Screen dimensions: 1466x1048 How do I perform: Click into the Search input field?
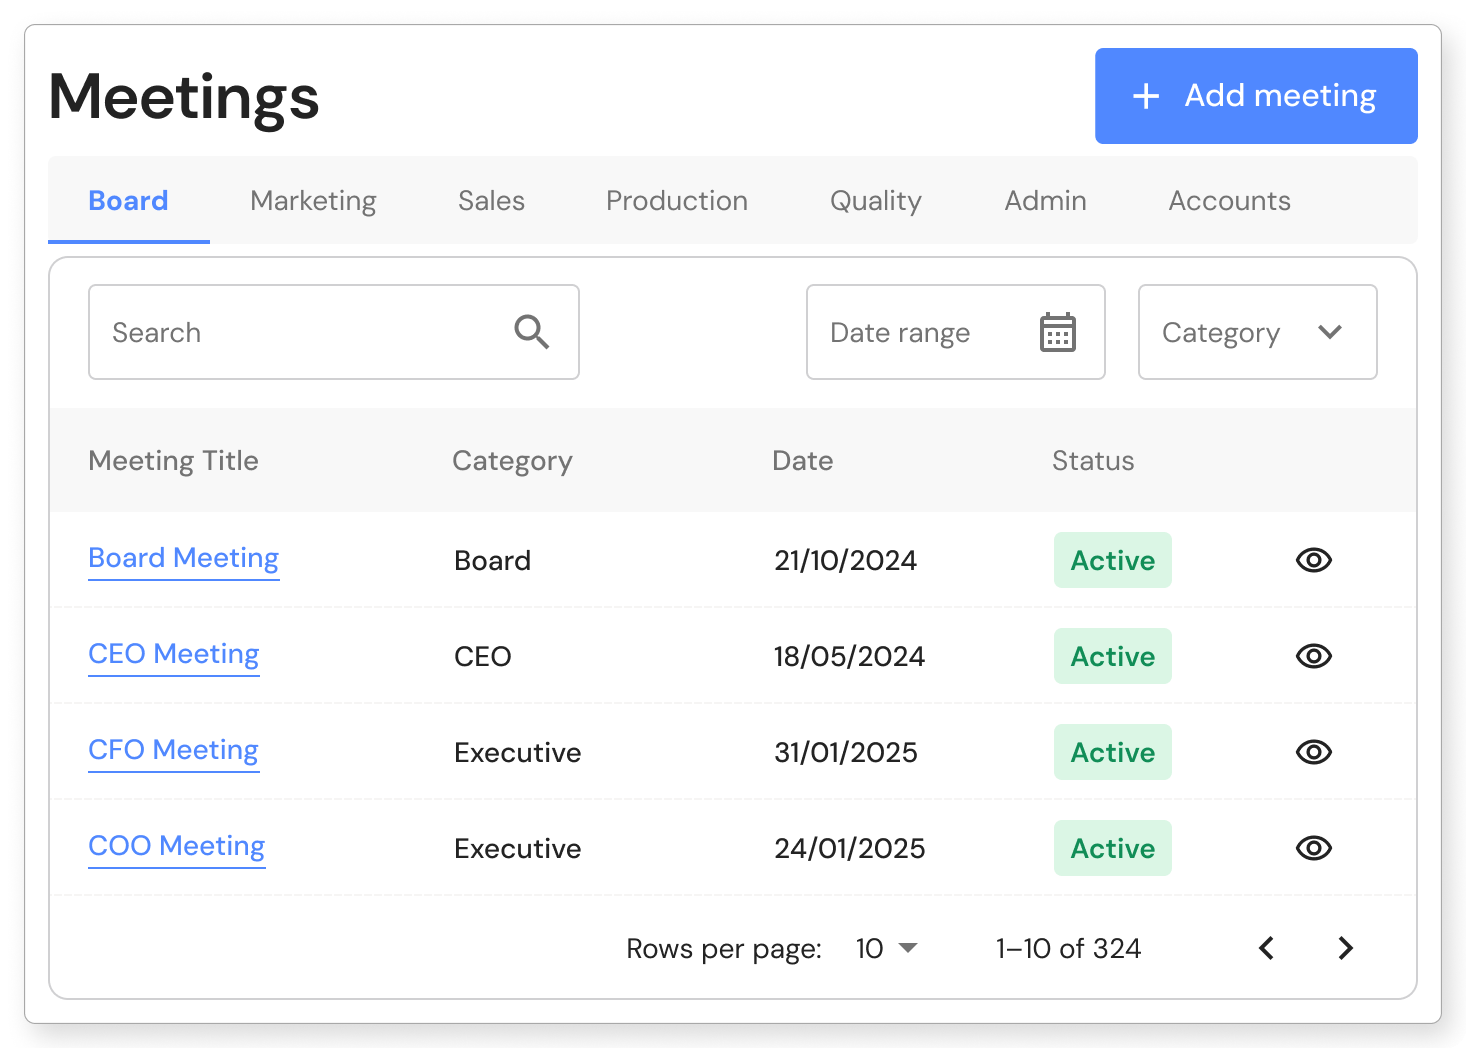point(300,332)
